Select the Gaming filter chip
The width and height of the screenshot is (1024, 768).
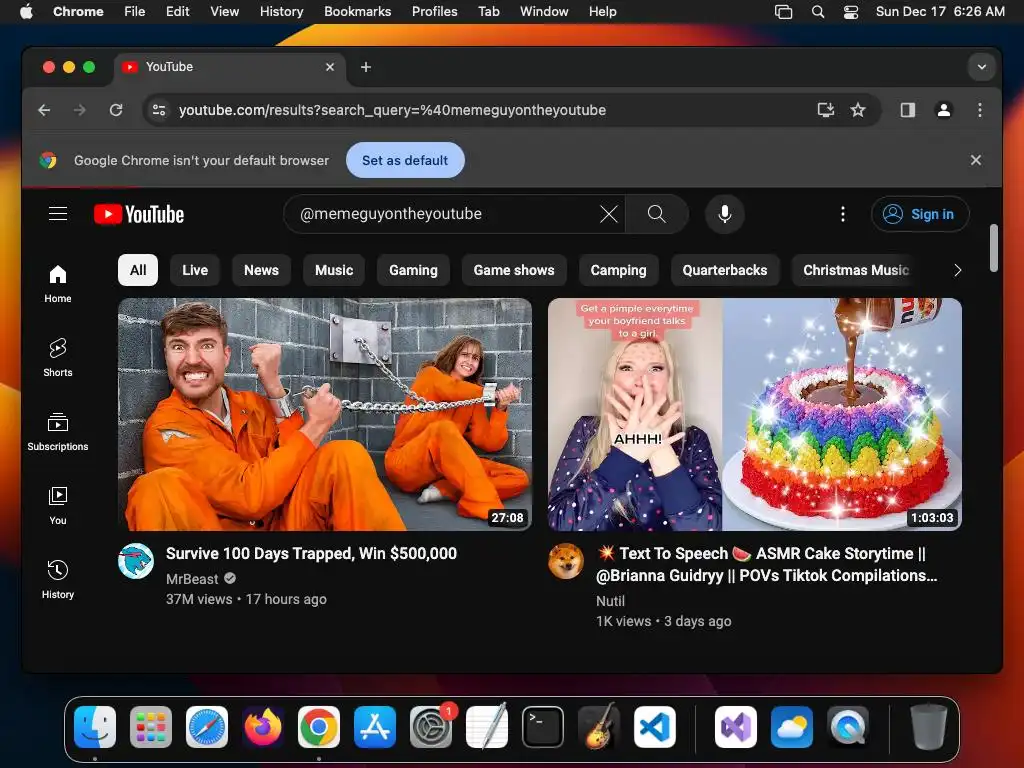(413, 270)
